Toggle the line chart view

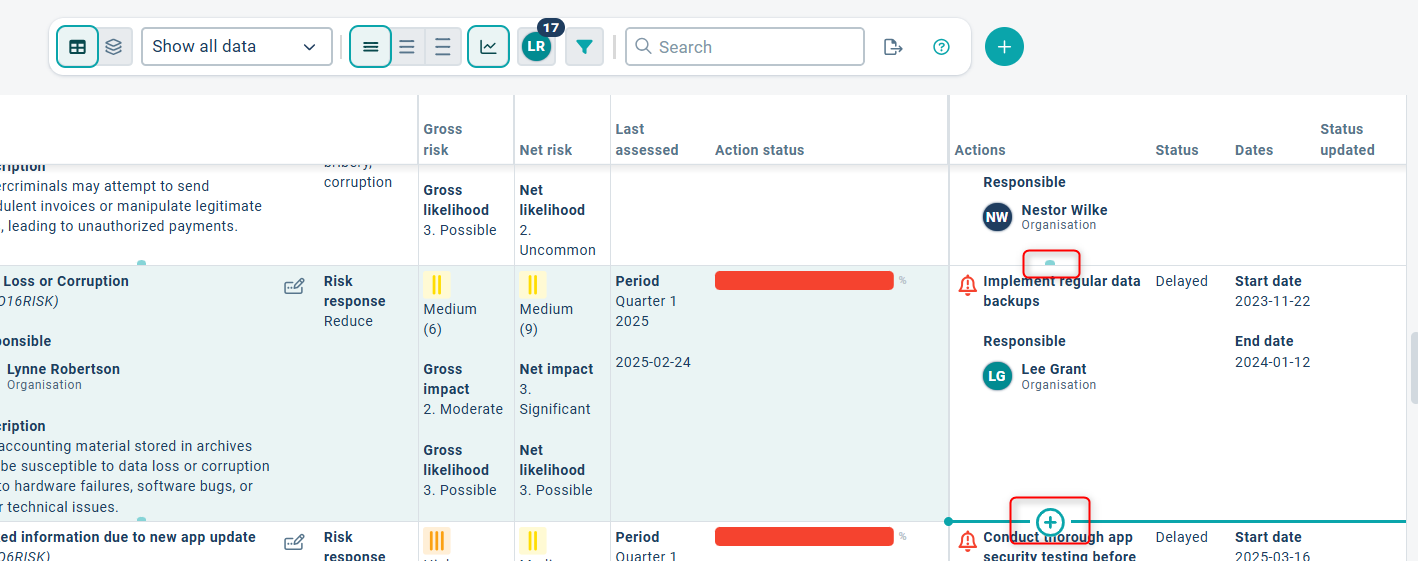pyautogui.click(x=488, y=47)
